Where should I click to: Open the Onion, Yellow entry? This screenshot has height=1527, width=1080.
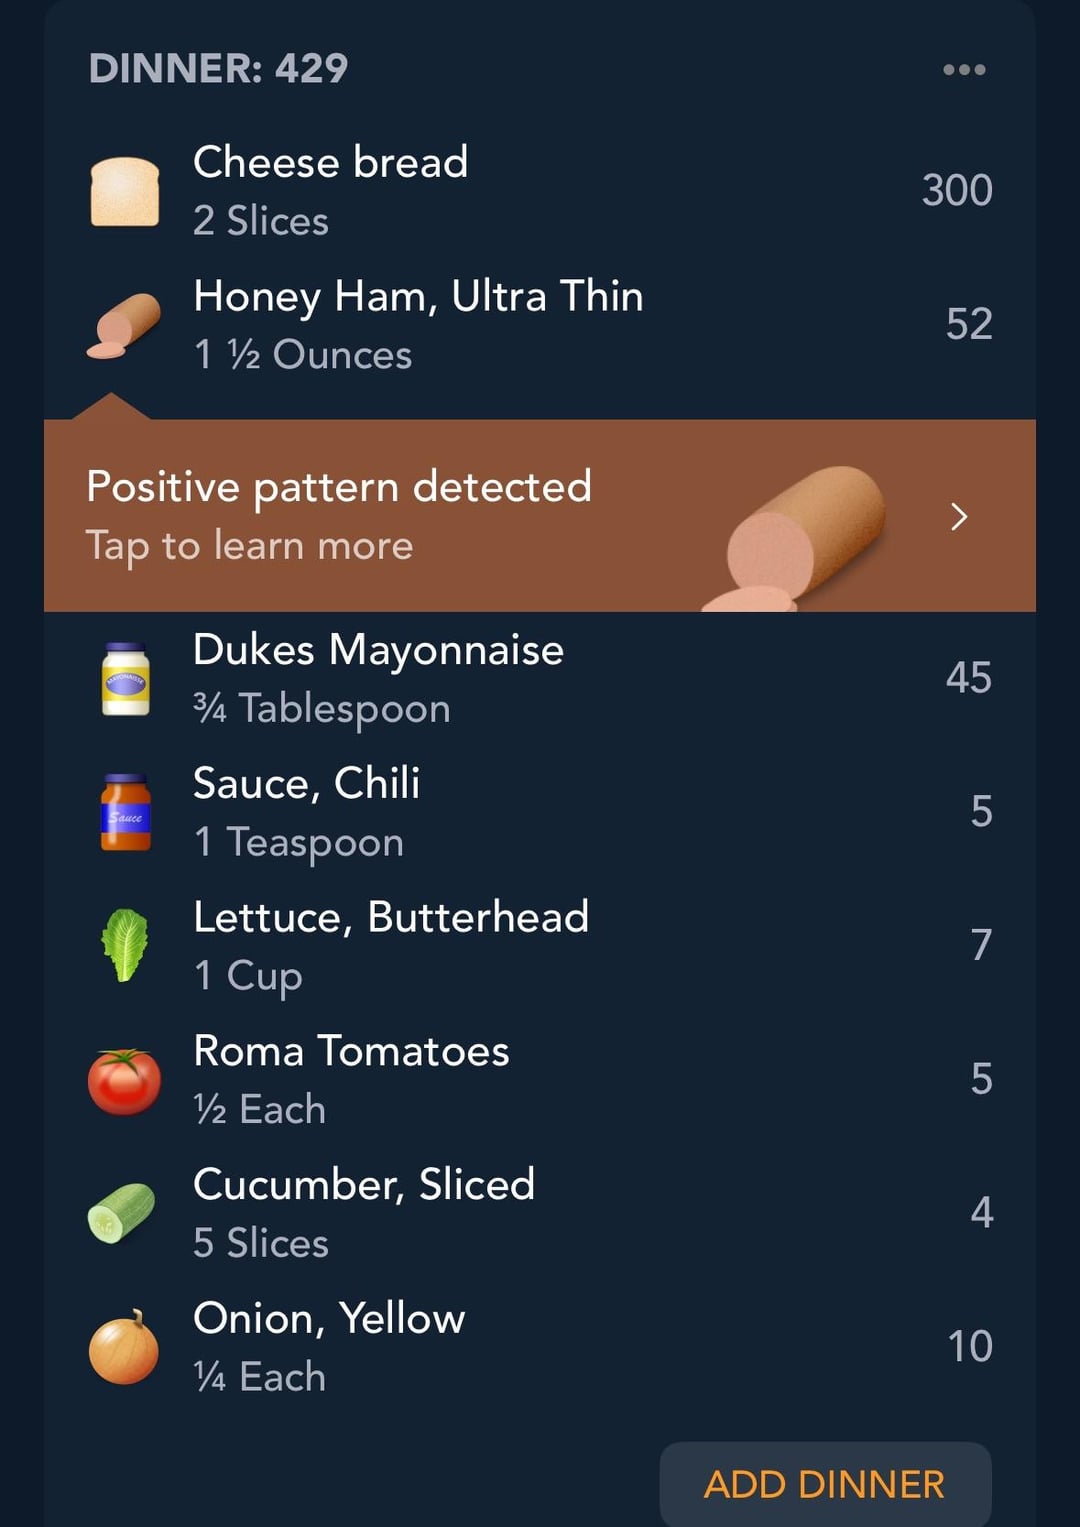pos(540,1347)
